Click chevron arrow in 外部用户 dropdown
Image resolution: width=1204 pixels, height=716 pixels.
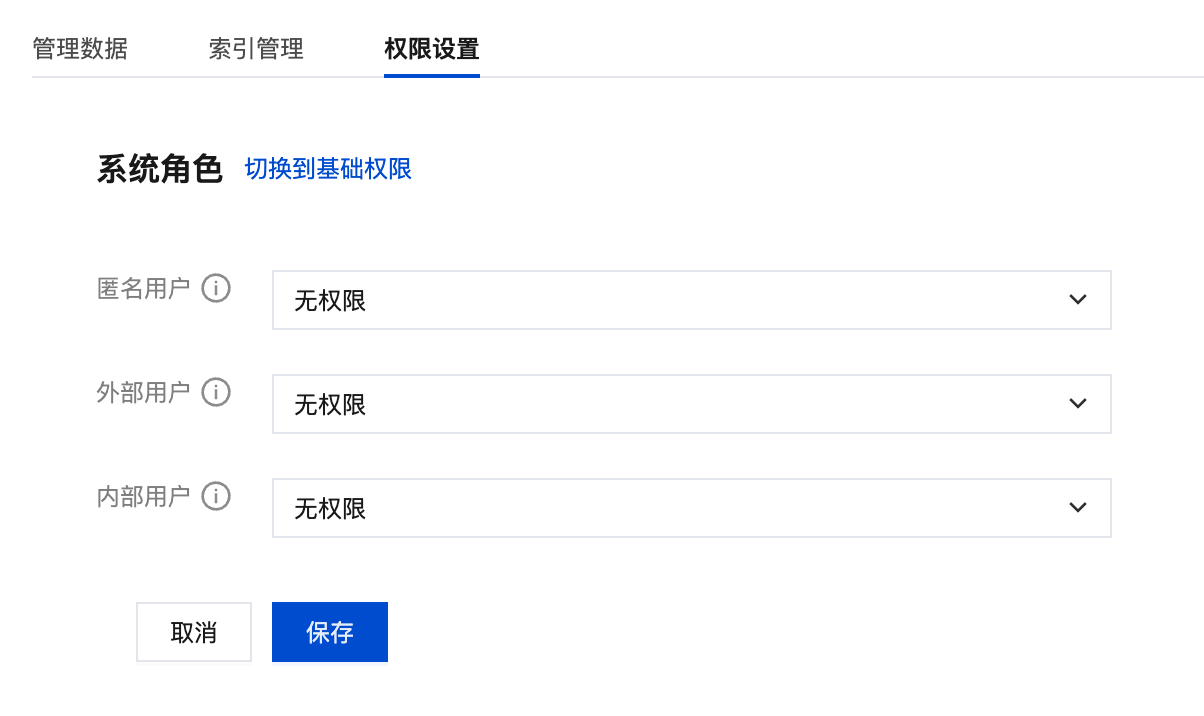(1077, 404)
